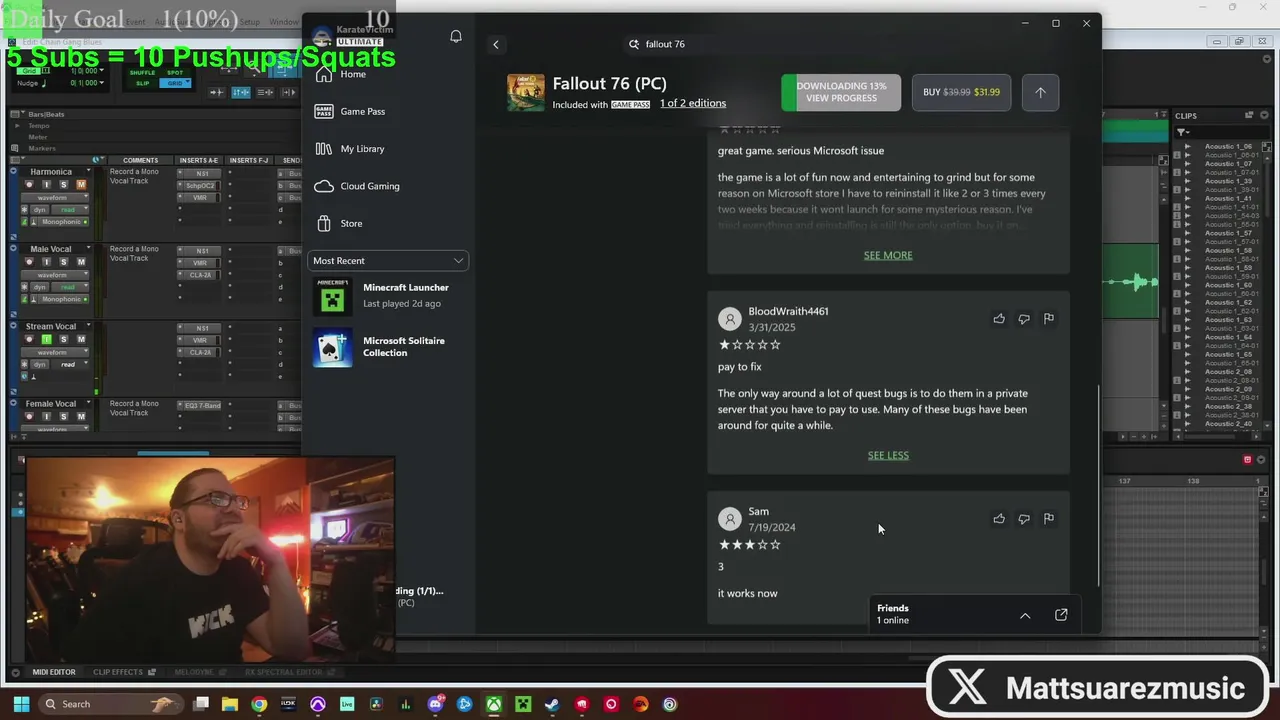Click Downloading 13% View Progress button
1280x720 pixels.
[841, 92]
